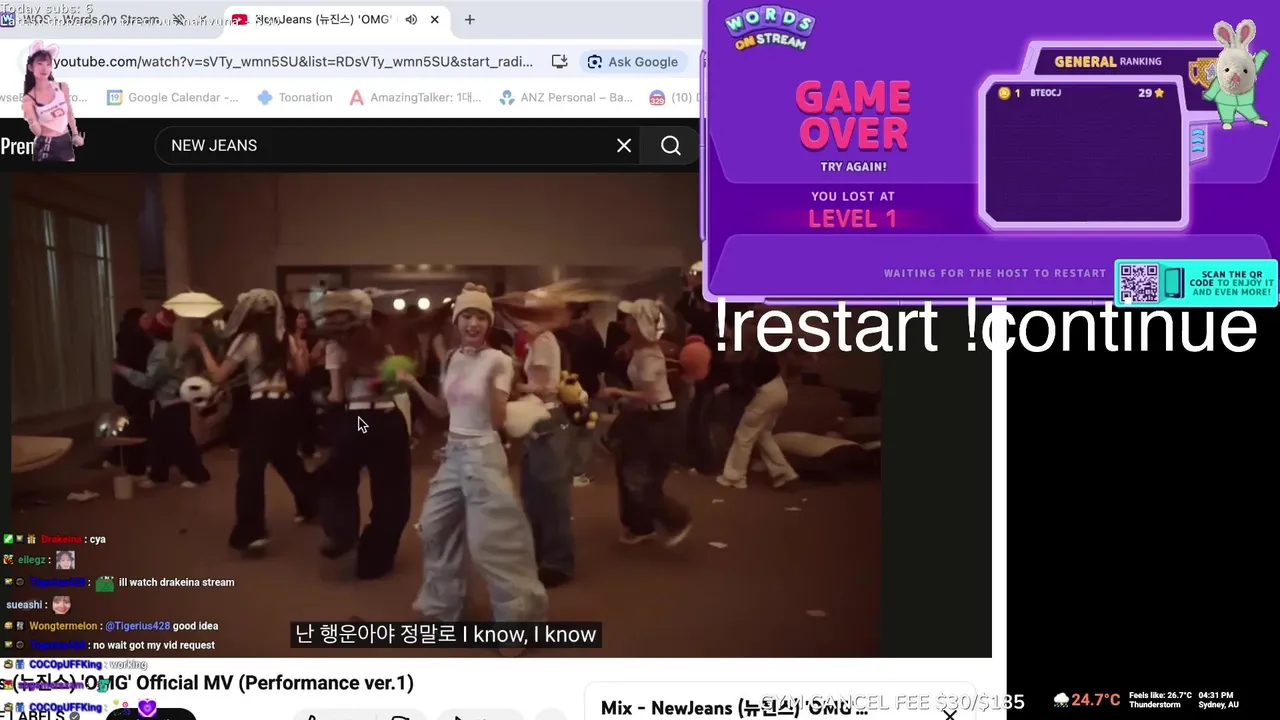The height and width of the screenshot is (720, 1280).
Task: Select the General Ranking tab
Action: click(x=1108, y=61)
